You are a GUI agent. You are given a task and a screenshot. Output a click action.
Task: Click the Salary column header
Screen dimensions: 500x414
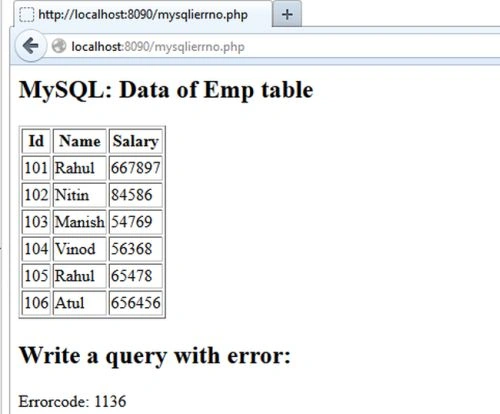click(x=136, y=141)
